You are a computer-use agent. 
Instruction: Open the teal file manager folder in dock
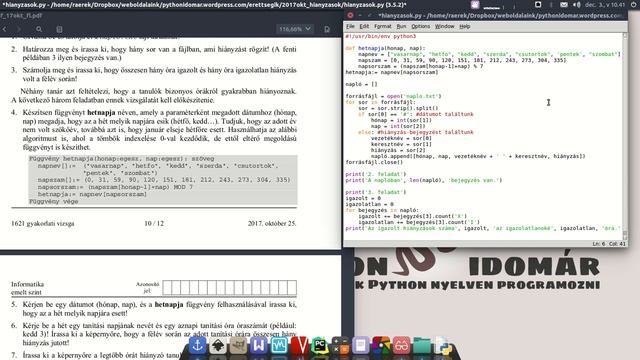pos(422,346)
